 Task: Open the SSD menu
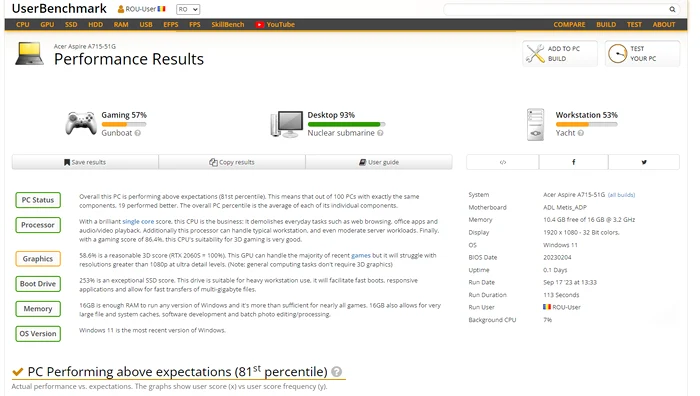[71, 25]
